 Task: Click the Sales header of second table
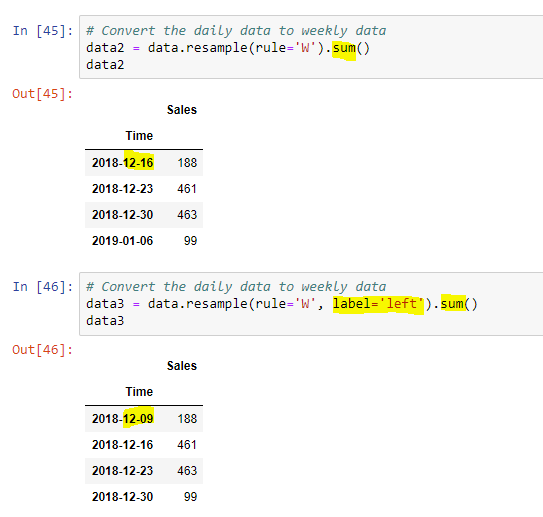181,366
